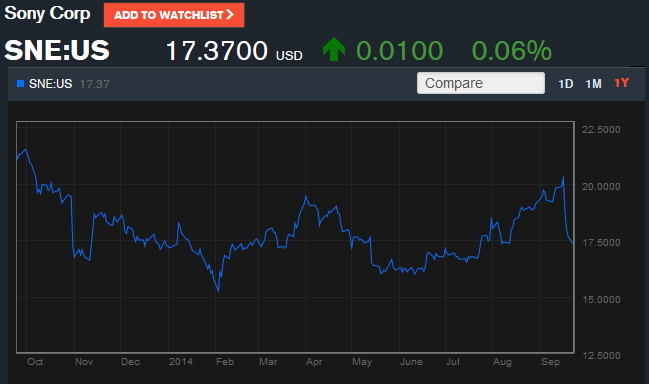
Task: Click the 22.5000 axis label
Action: point(601,130)
